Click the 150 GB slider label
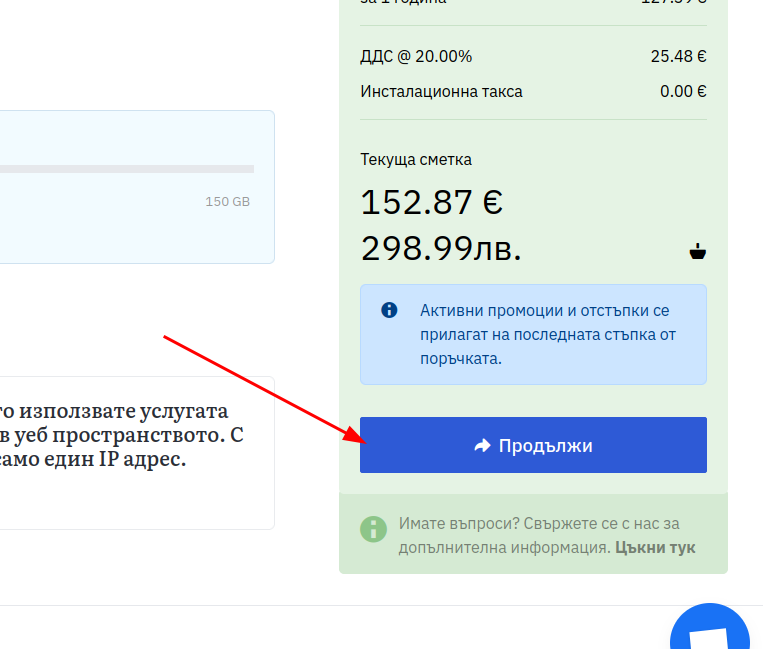Screen dimensions: 763x649 (227, 202)
